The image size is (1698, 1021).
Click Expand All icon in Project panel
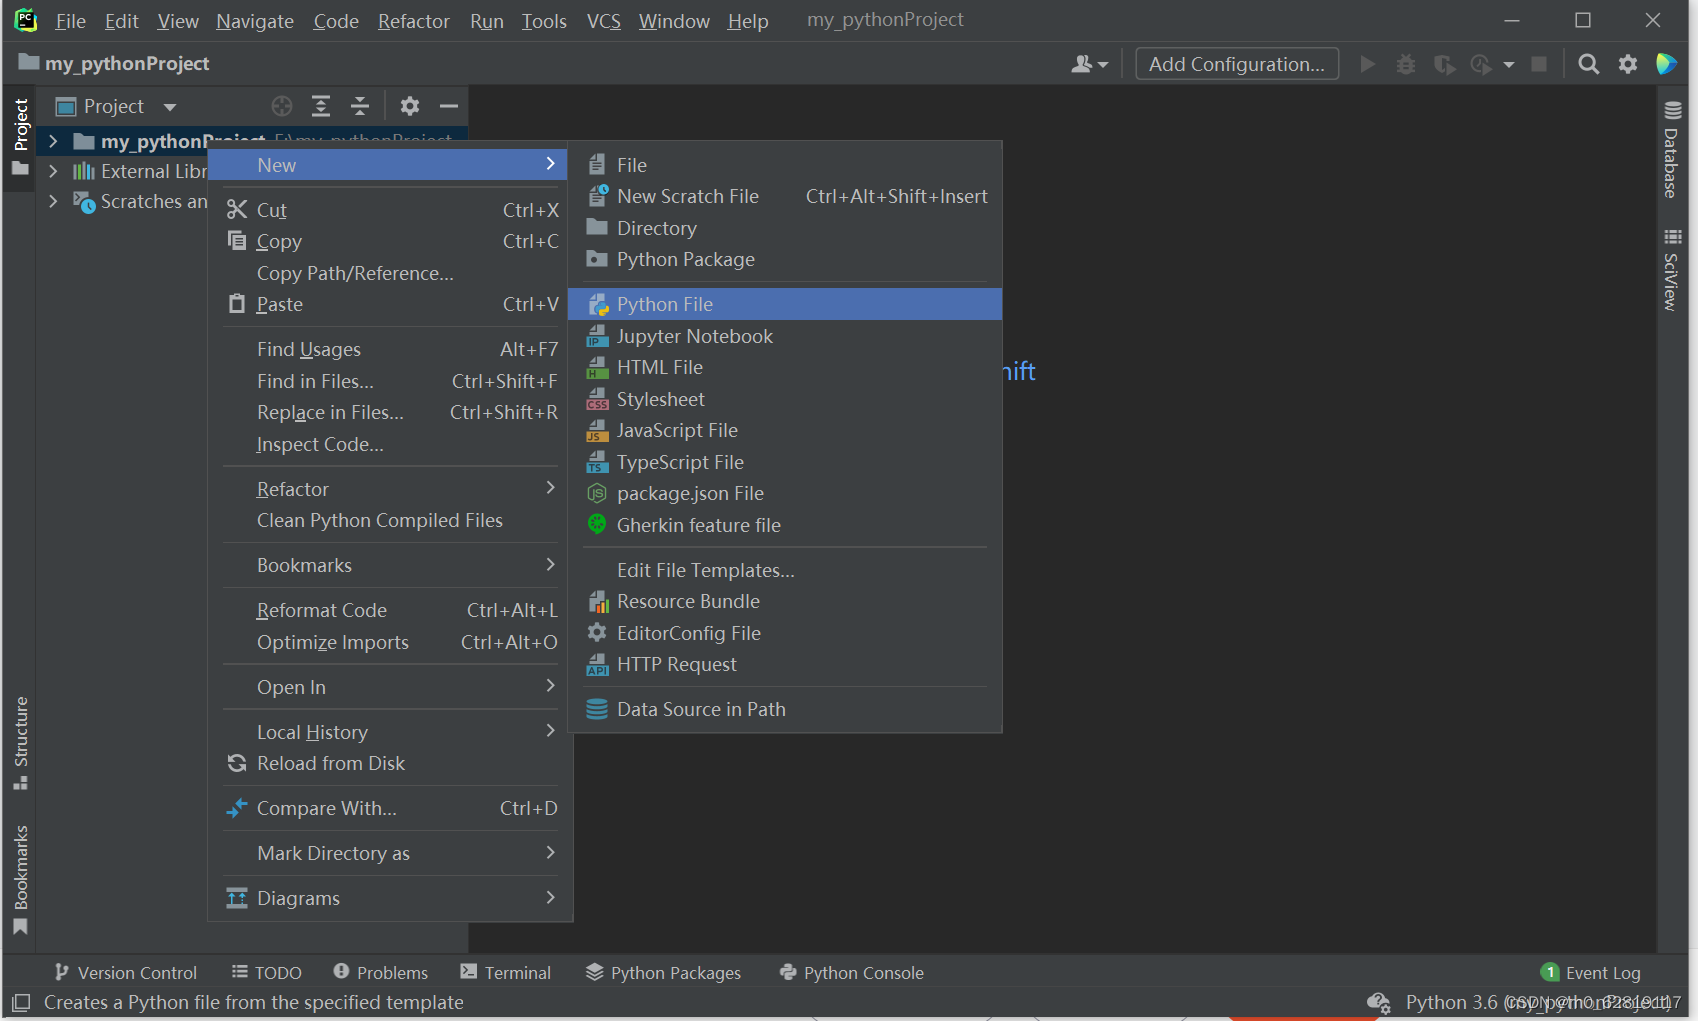pos(321,106)
